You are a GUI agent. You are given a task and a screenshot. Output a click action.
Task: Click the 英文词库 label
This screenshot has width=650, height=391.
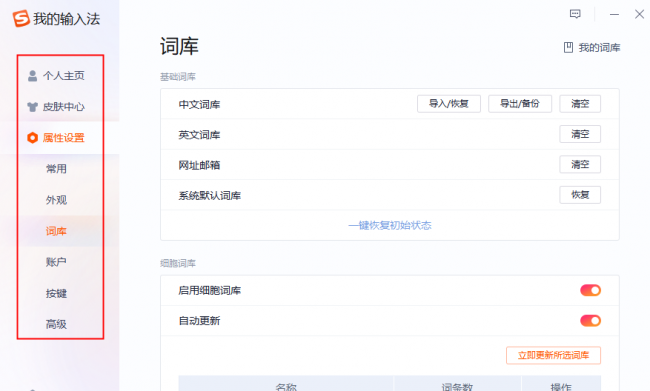point(199,135)
